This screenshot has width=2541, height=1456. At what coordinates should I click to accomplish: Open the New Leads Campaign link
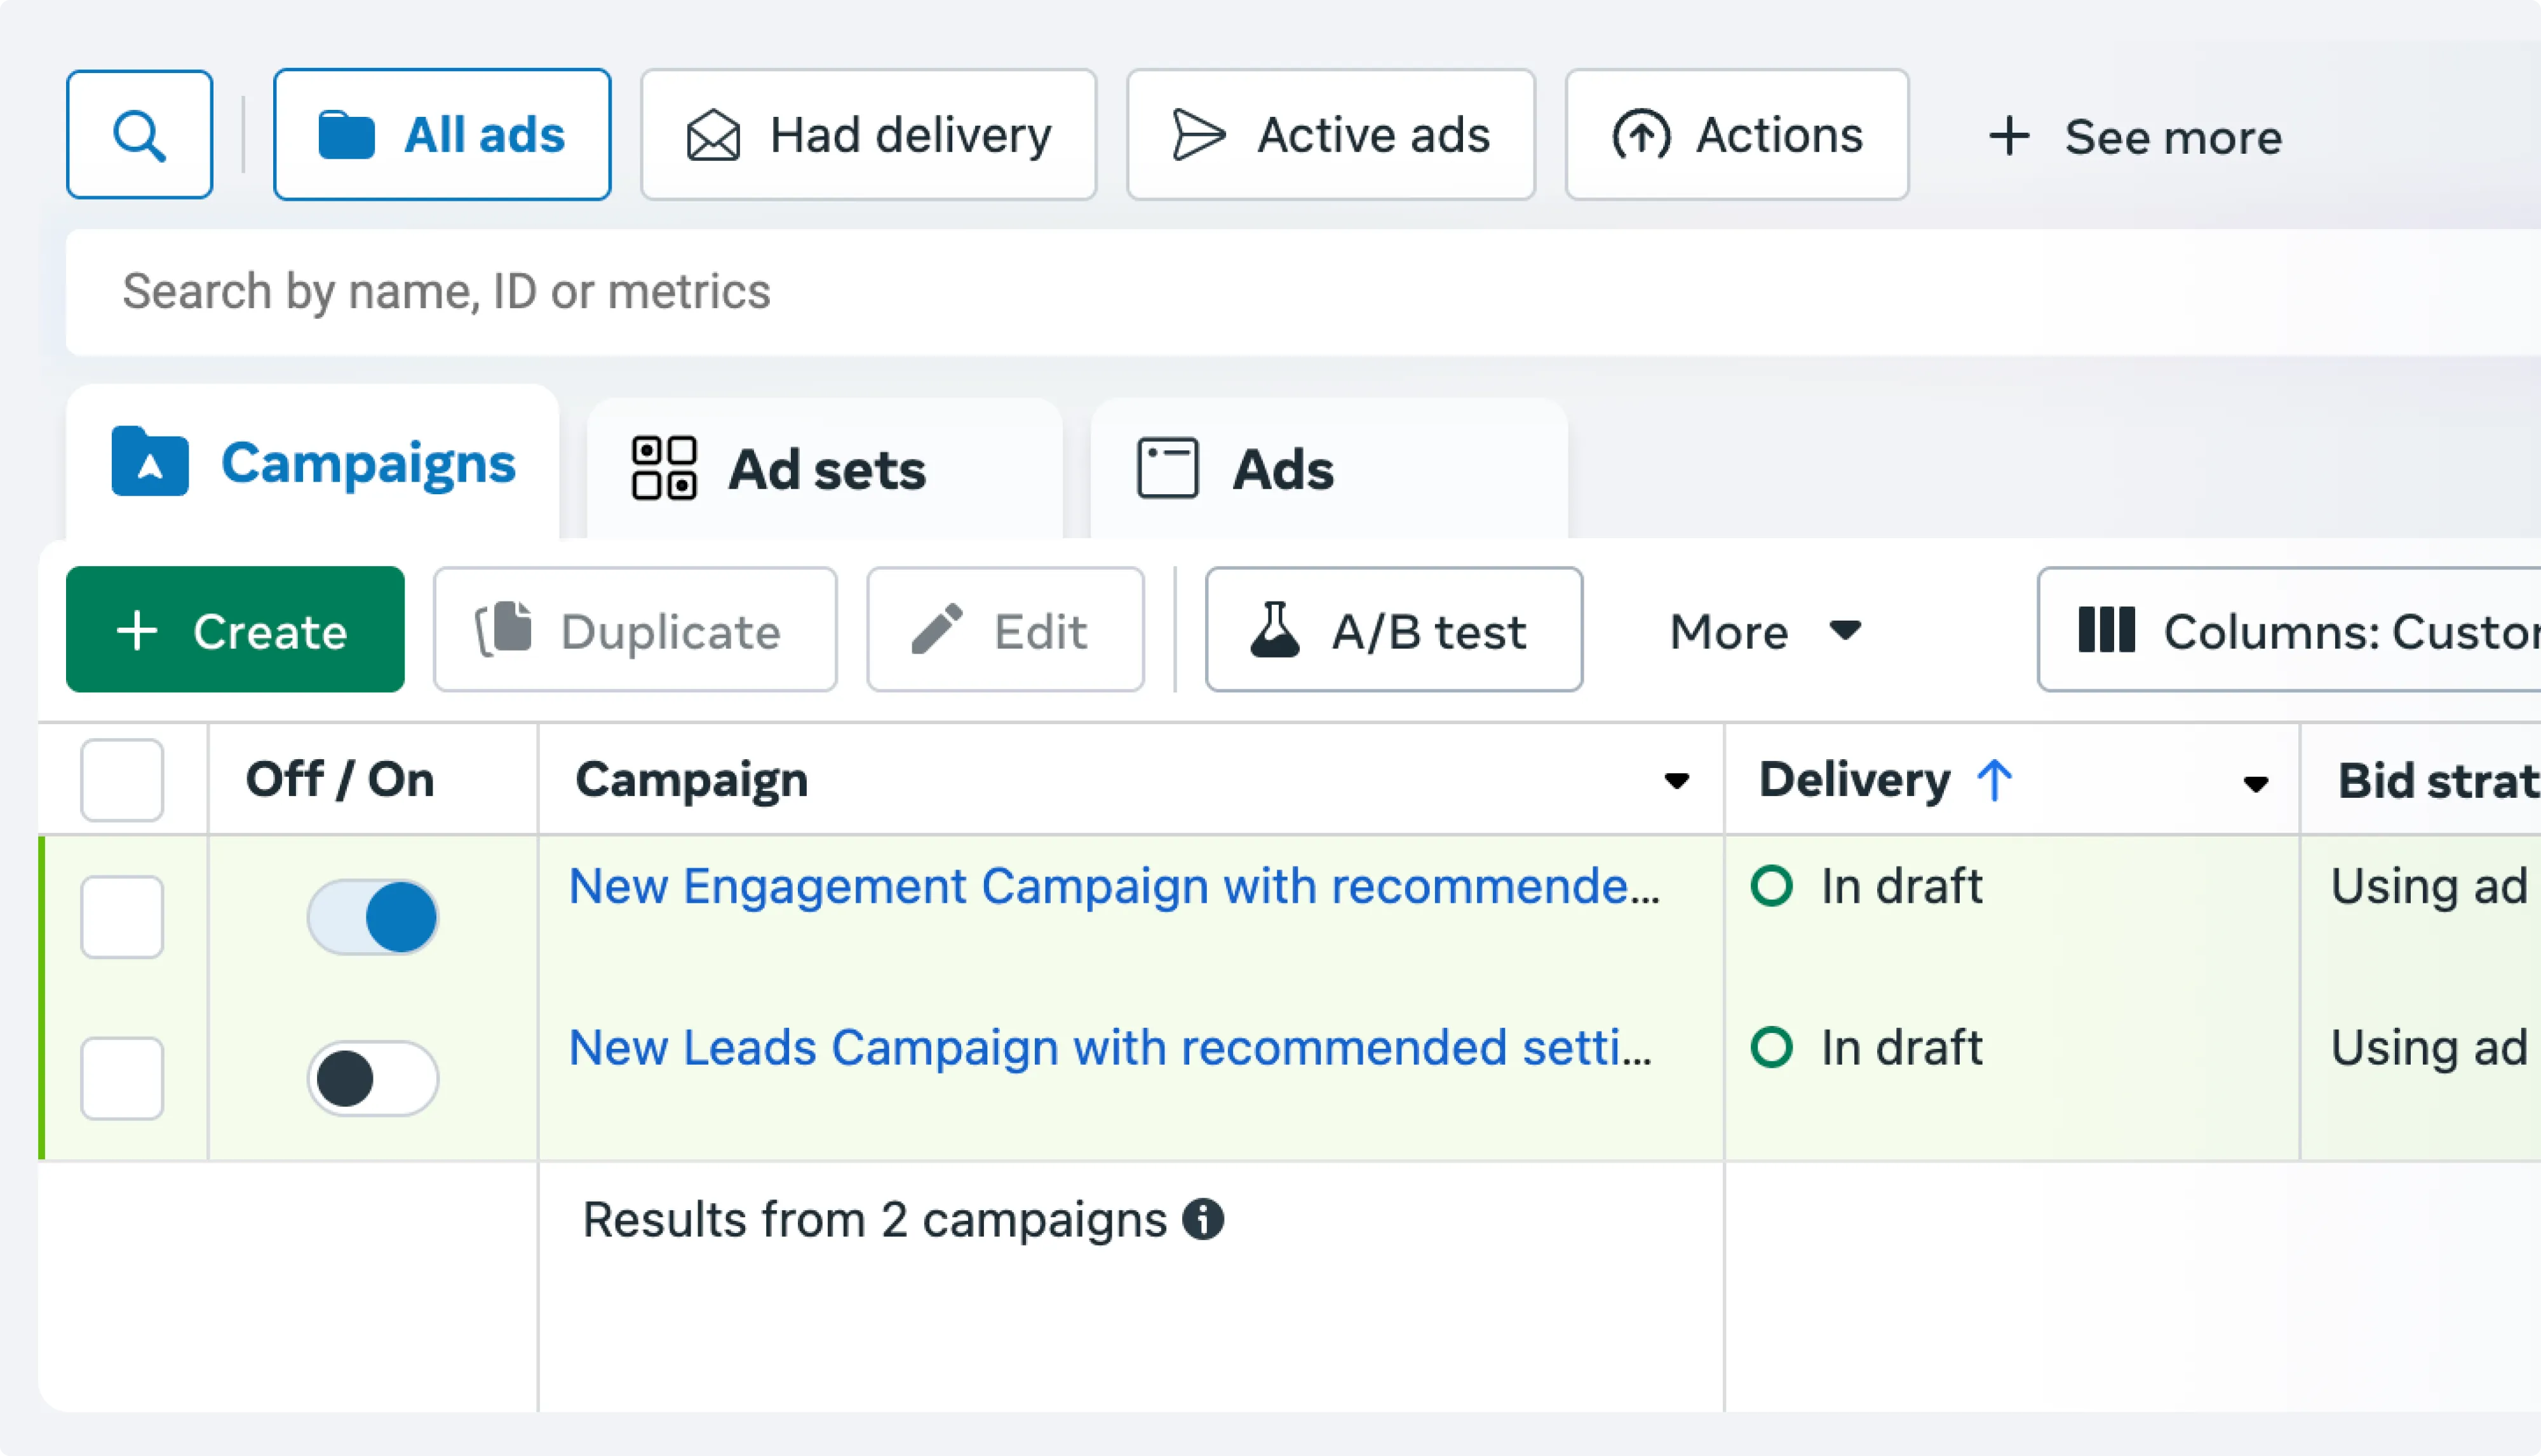pos(1109,1048)
